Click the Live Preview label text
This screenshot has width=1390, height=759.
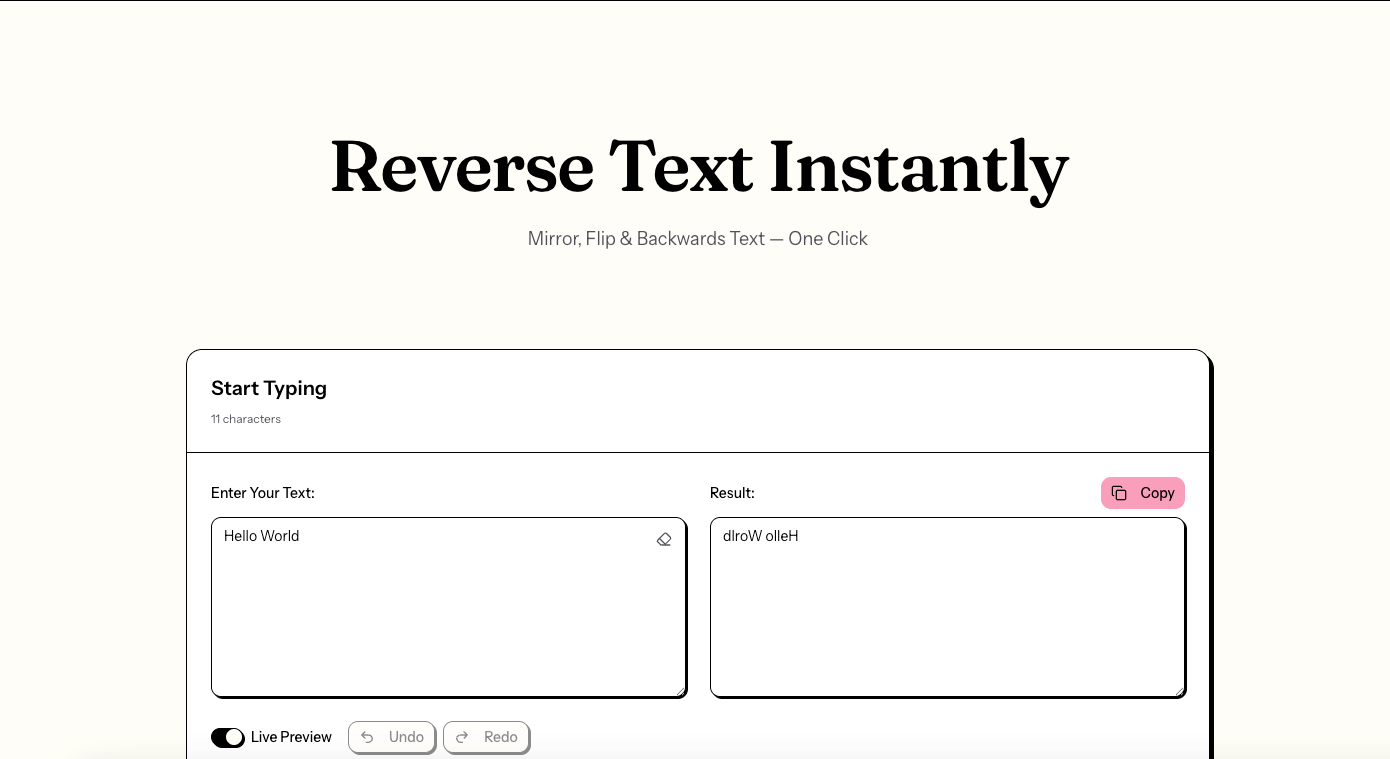tap(291, 737)
